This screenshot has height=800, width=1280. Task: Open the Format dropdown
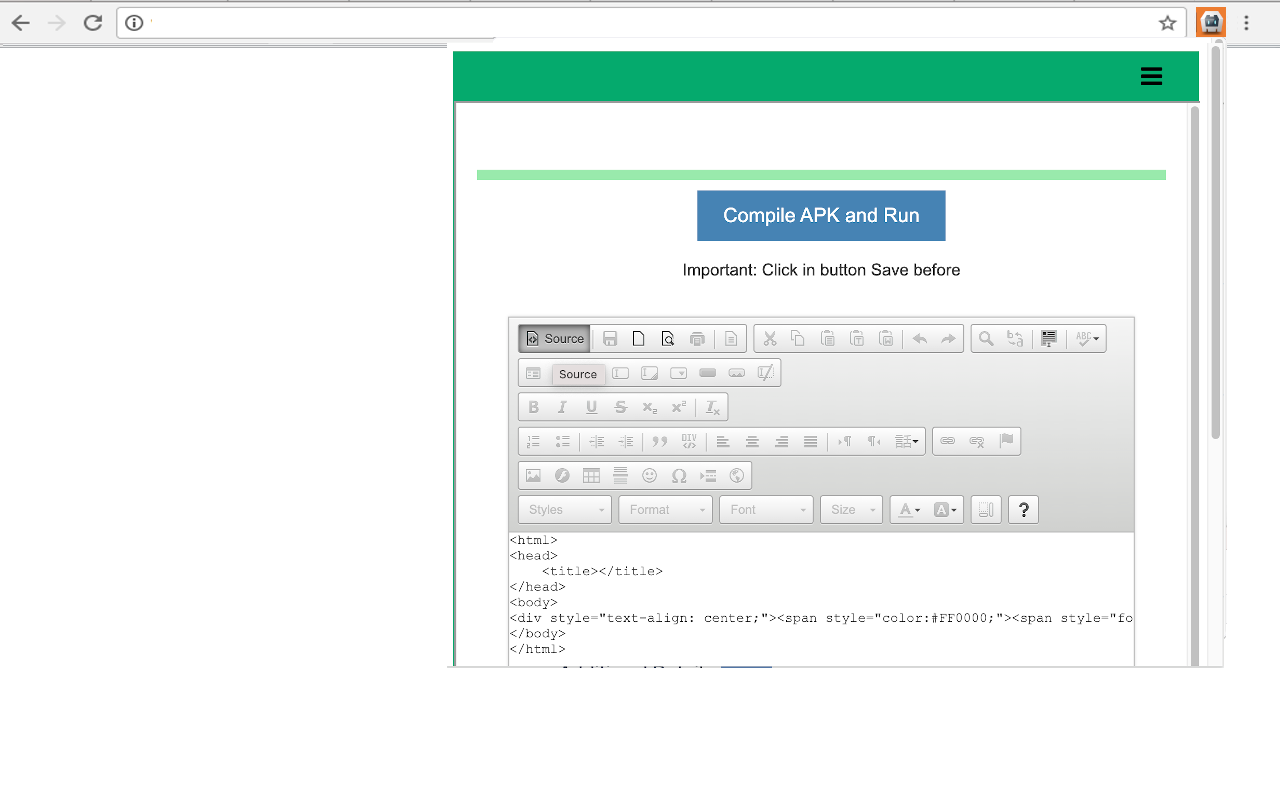click(666, 510)
